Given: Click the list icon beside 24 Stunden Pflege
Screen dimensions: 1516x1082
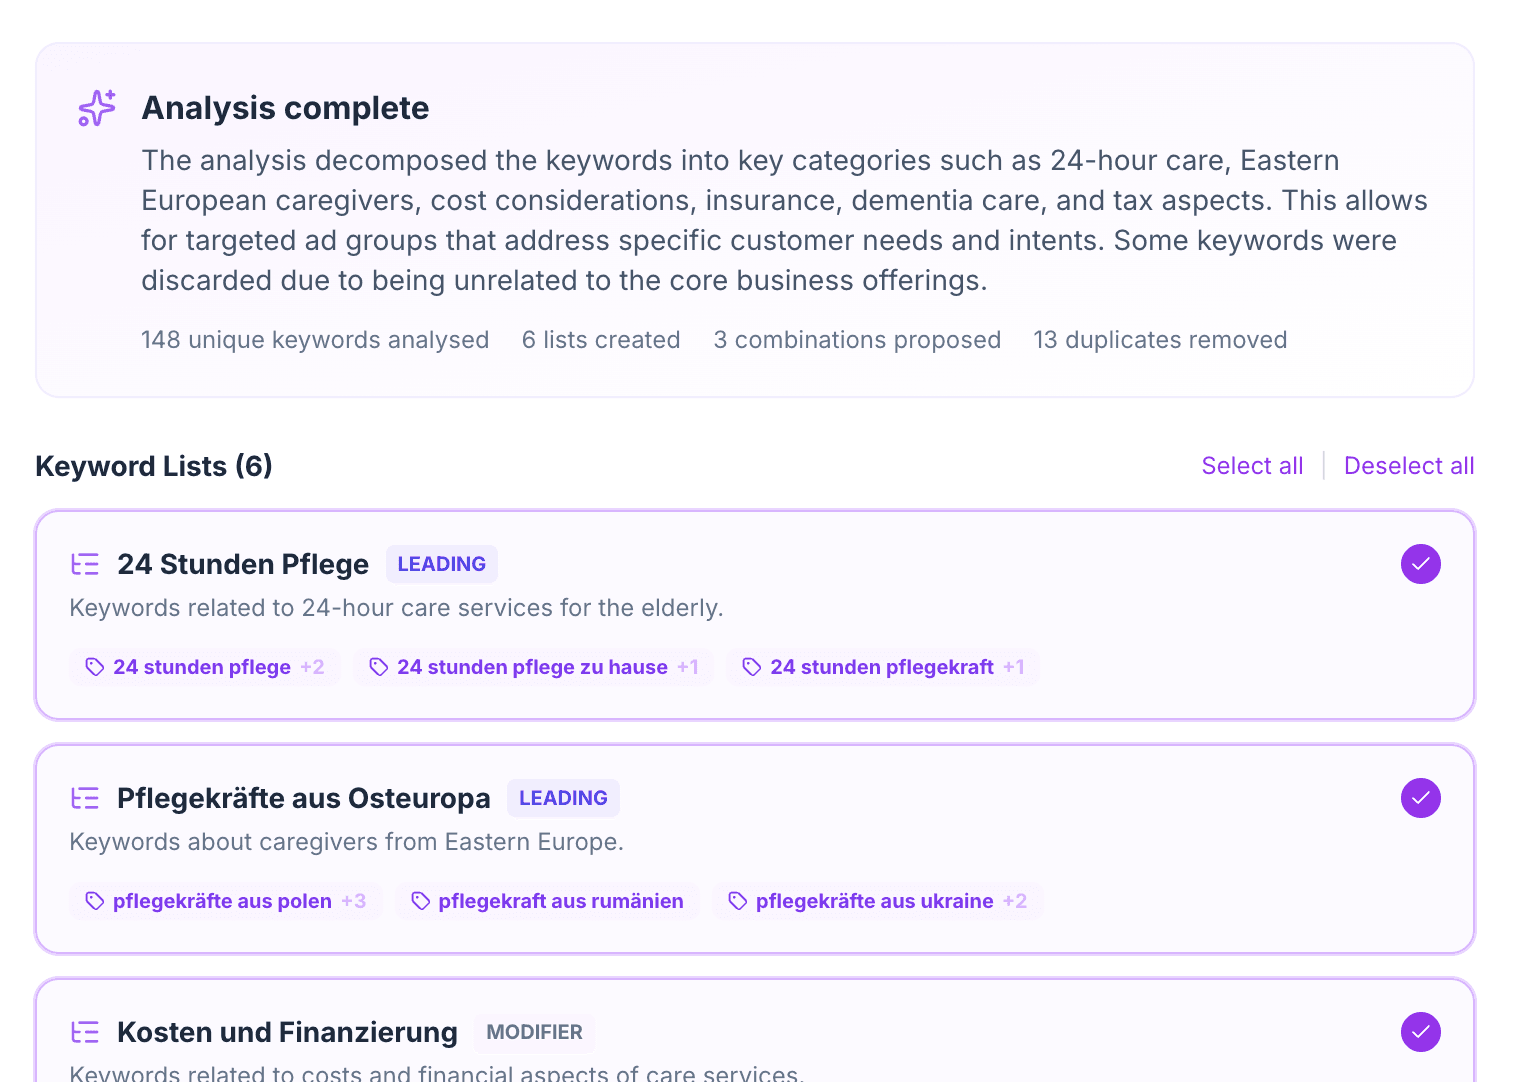Looking at the screenshot, I should pos(85,564).
